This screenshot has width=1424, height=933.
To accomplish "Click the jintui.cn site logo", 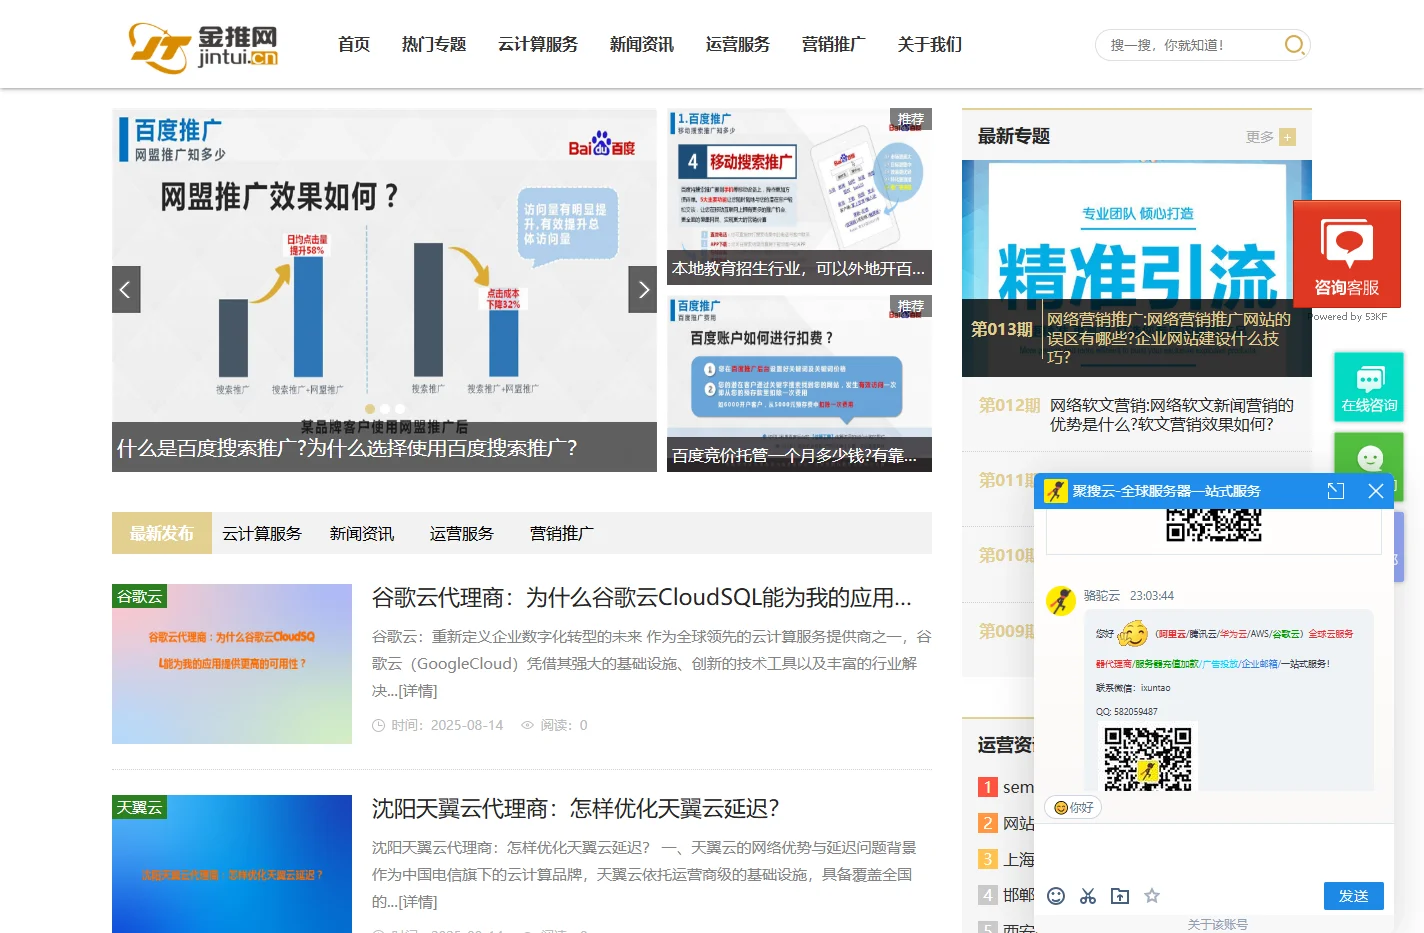I will 203,47.
